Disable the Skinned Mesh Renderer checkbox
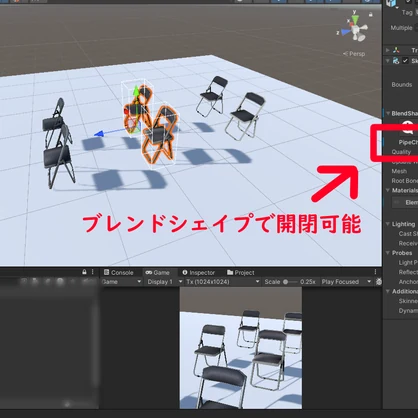Image resolution: width=418 pixels, height=418 pixels. pos(405,61)
